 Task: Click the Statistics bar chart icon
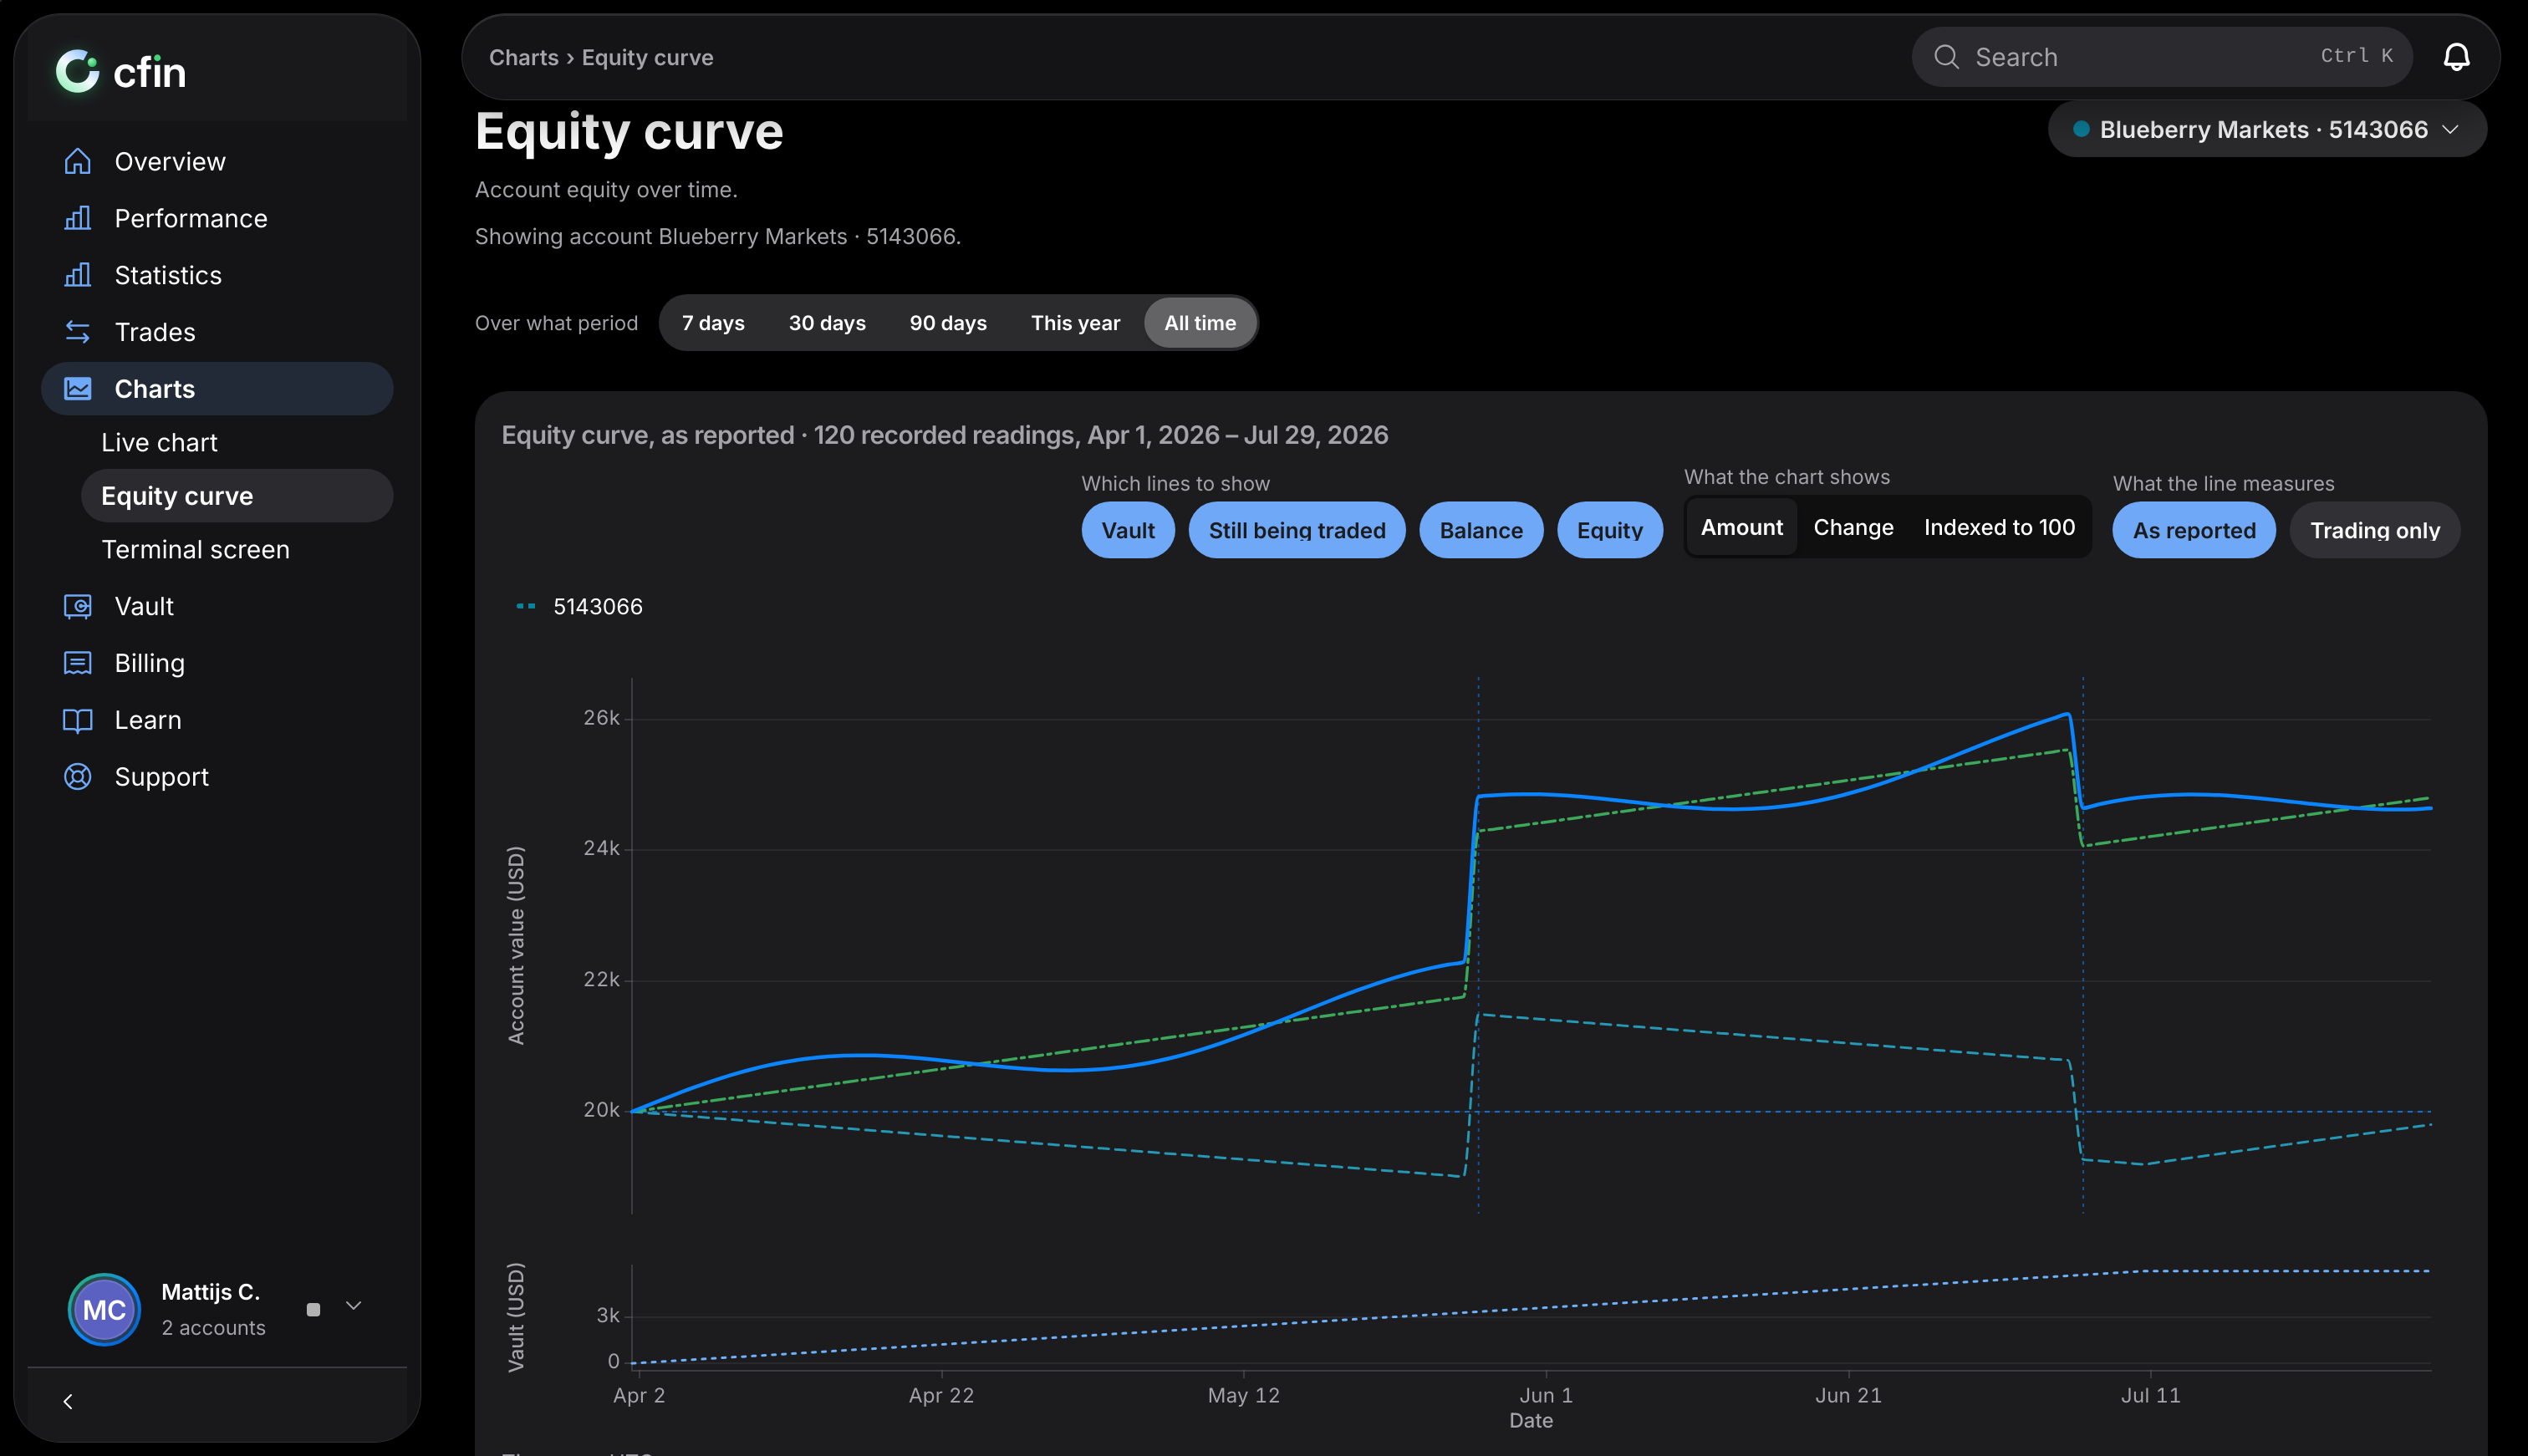77,275
